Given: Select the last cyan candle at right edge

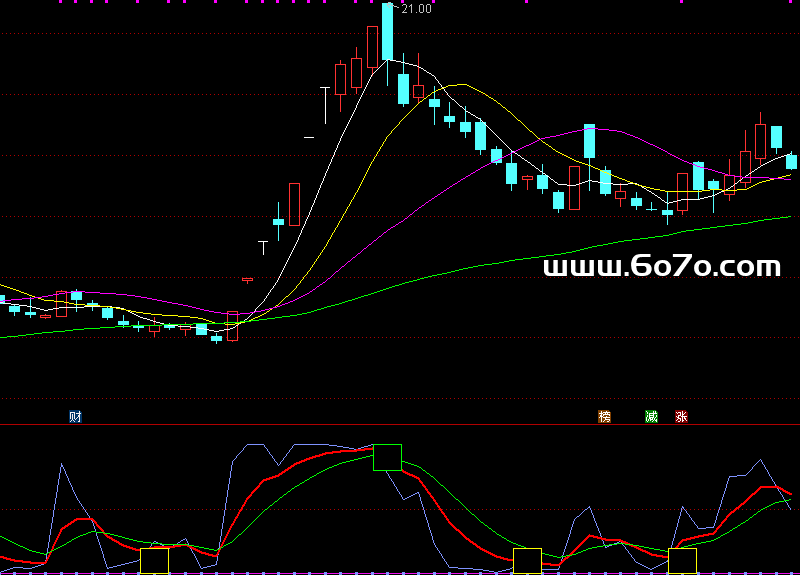Looking at the screenshot, I should tap(792, 161).
